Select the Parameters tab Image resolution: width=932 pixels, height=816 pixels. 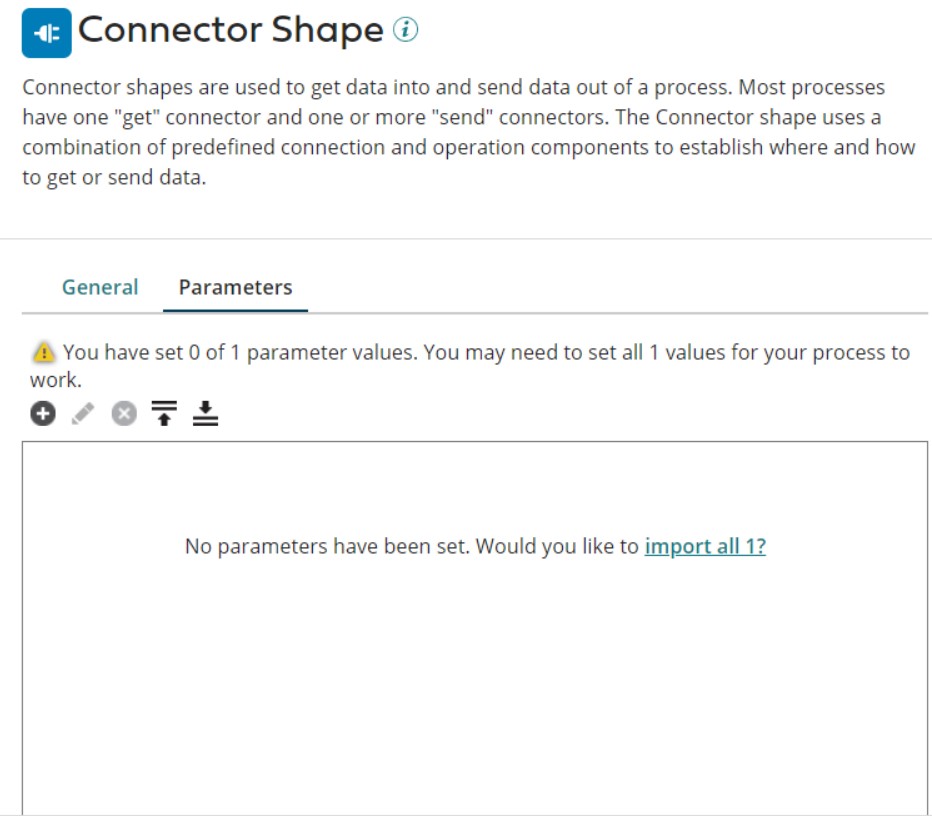[235, 288]
